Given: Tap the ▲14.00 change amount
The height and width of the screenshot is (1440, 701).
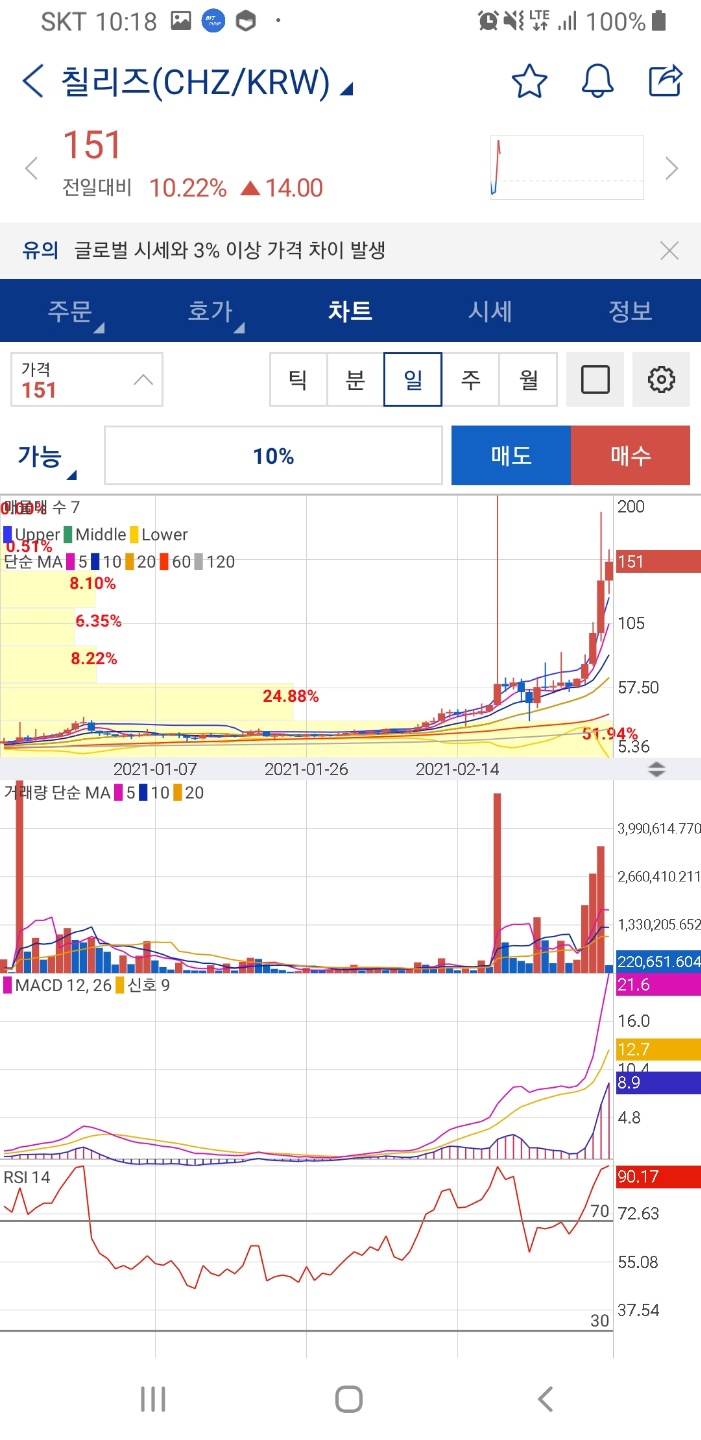Looking at the screenshot, I should tap(282, 188).
